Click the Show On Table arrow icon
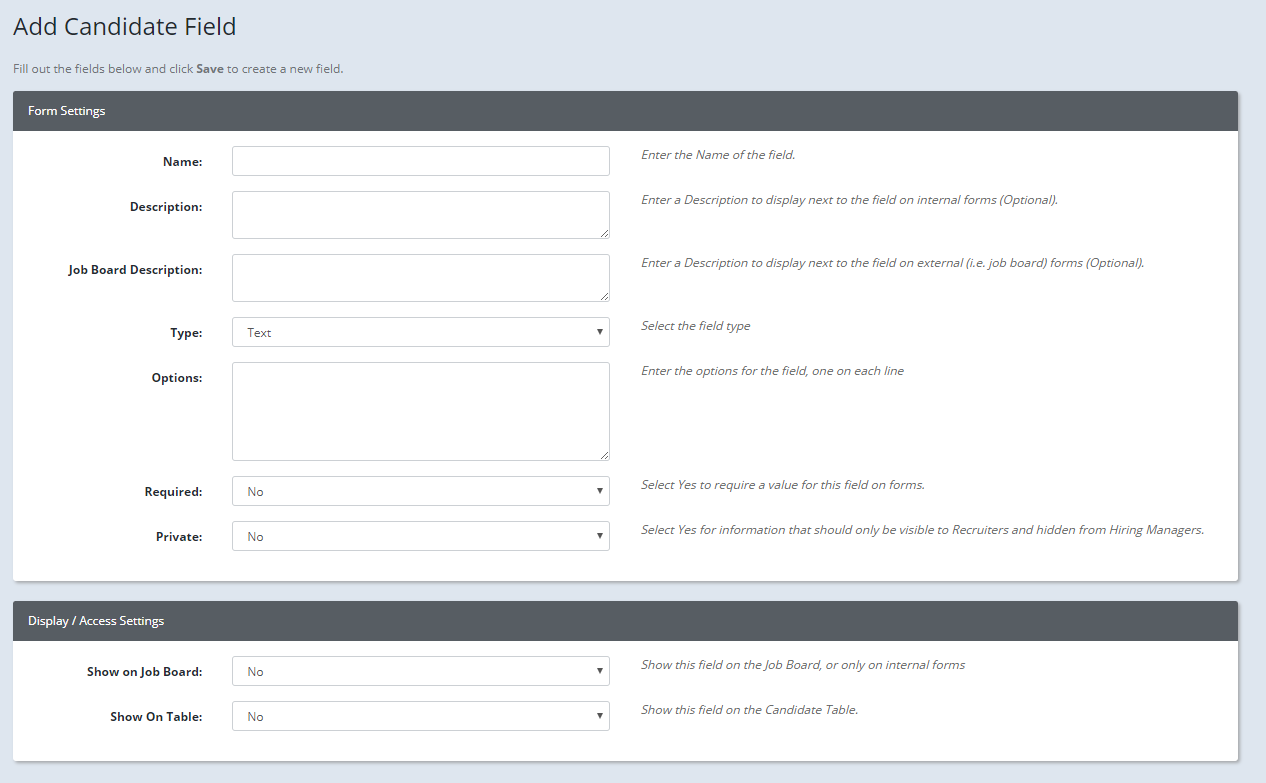 [x=600, y=716]
